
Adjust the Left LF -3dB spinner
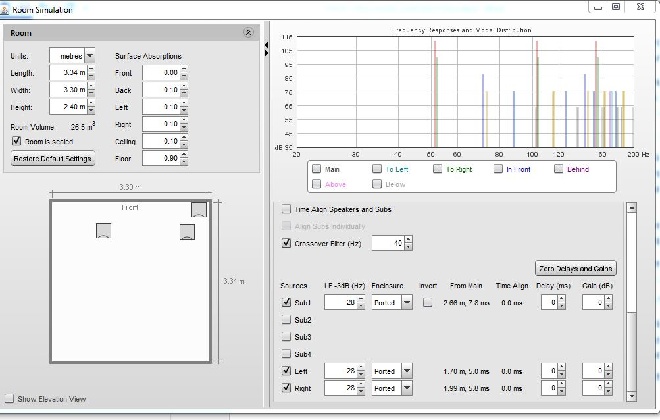click(361, 371)
